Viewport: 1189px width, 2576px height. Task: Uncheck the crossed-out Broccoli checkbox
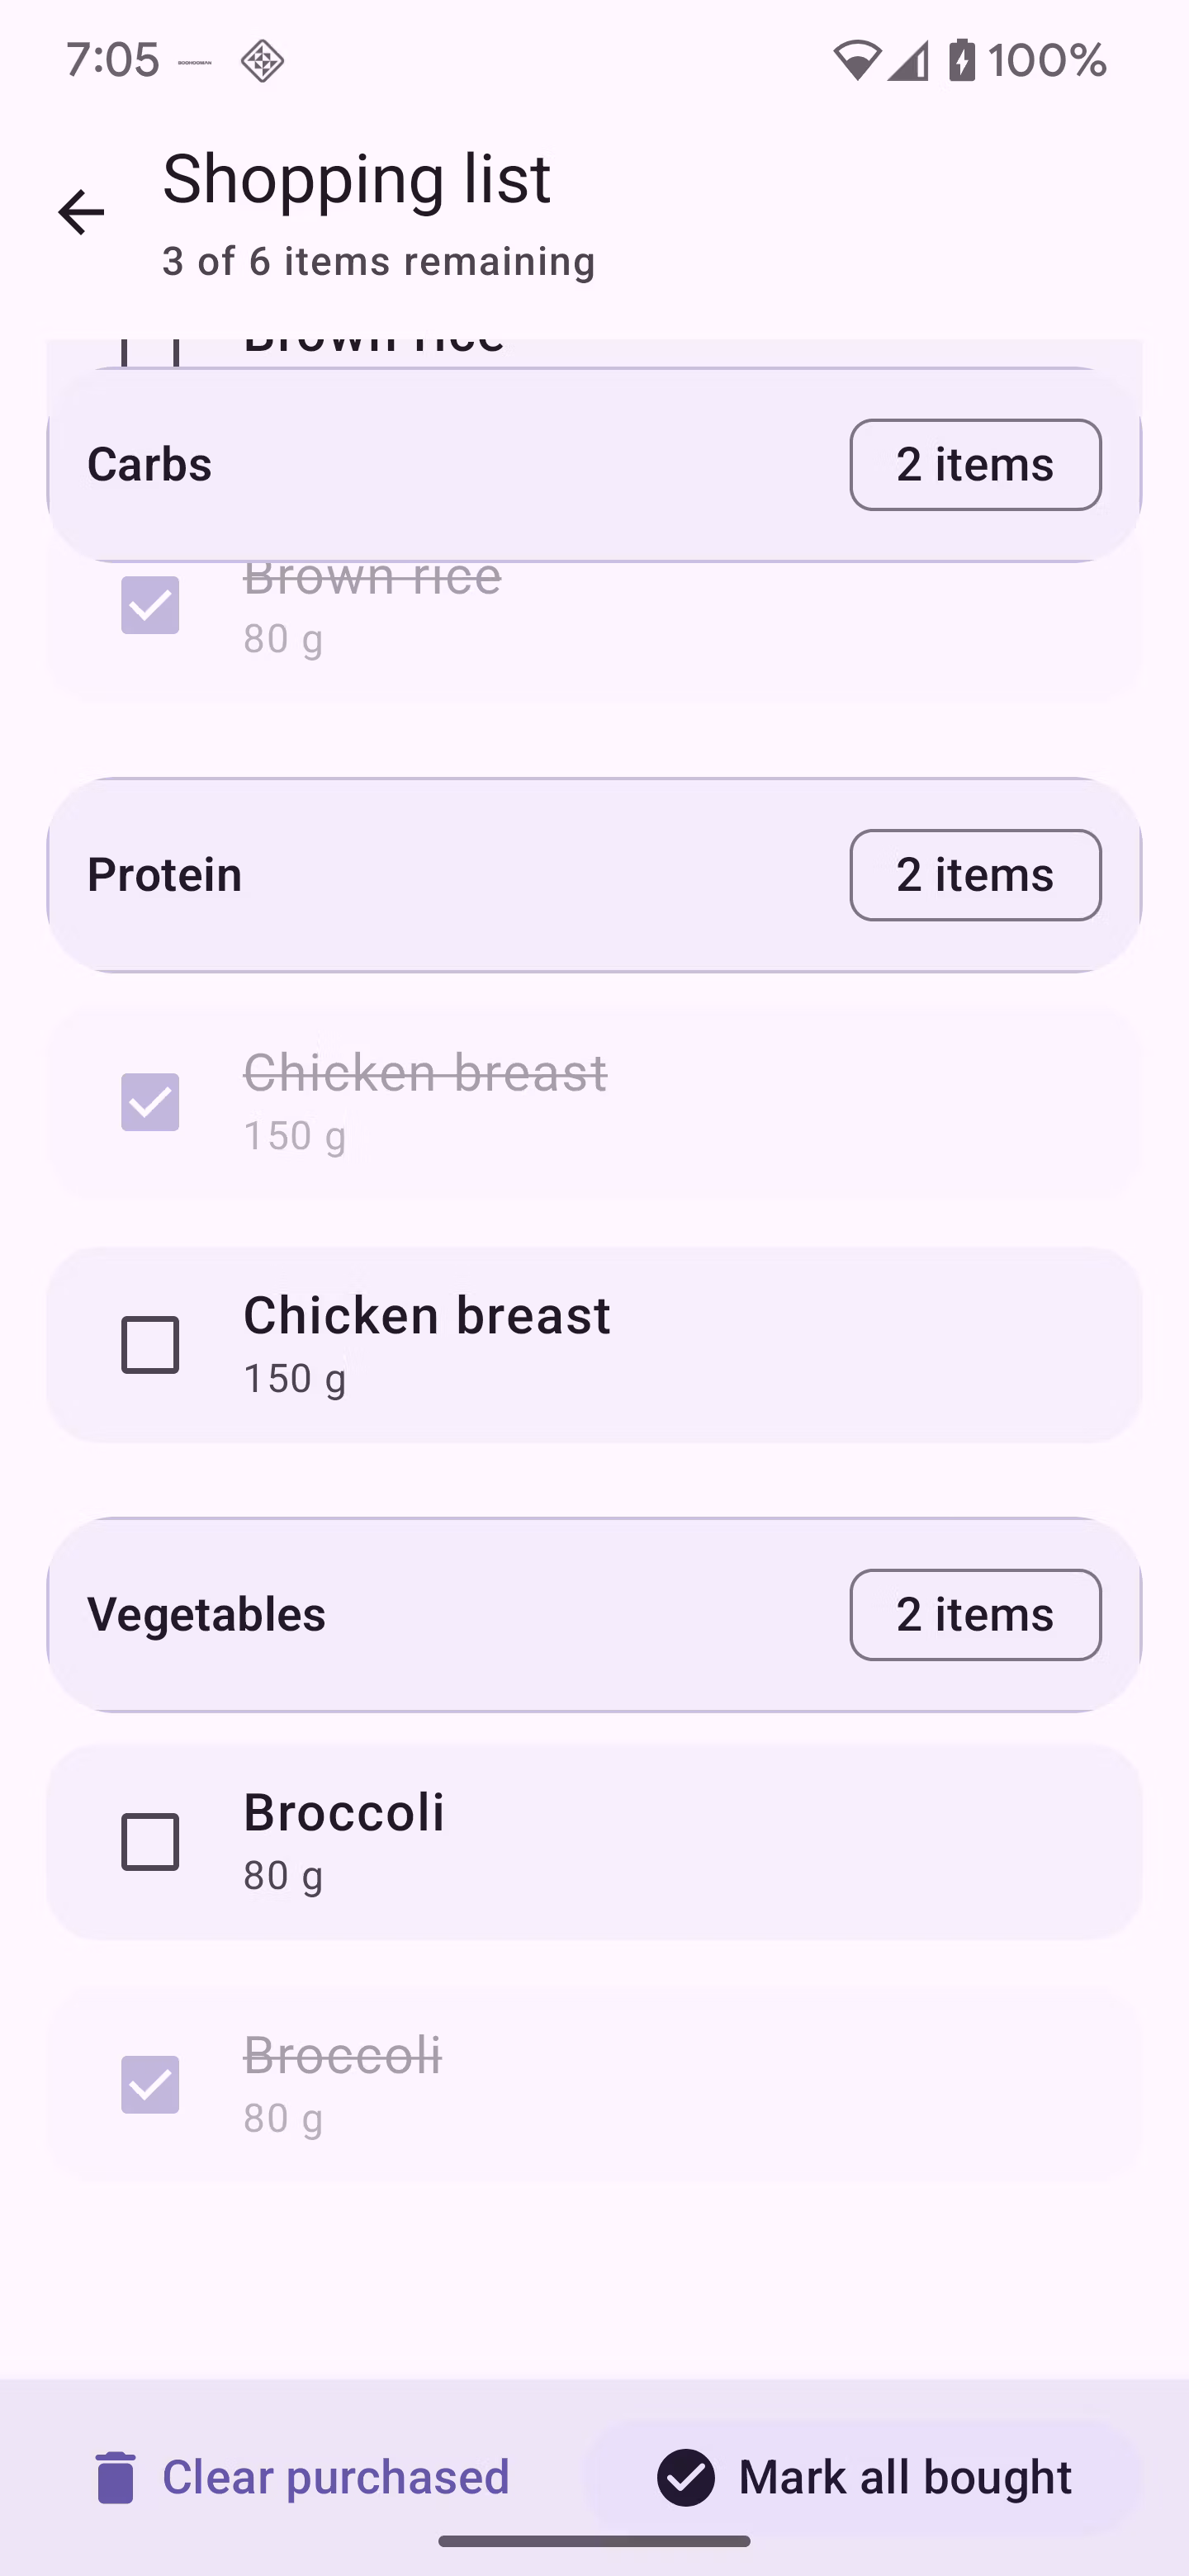tap(150, 2085)
